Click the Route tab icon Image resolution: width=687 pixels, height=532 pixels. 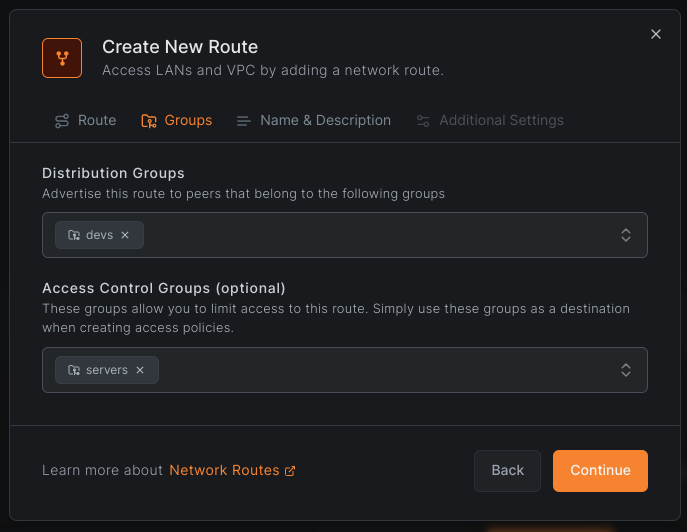(x=62, y=121)
